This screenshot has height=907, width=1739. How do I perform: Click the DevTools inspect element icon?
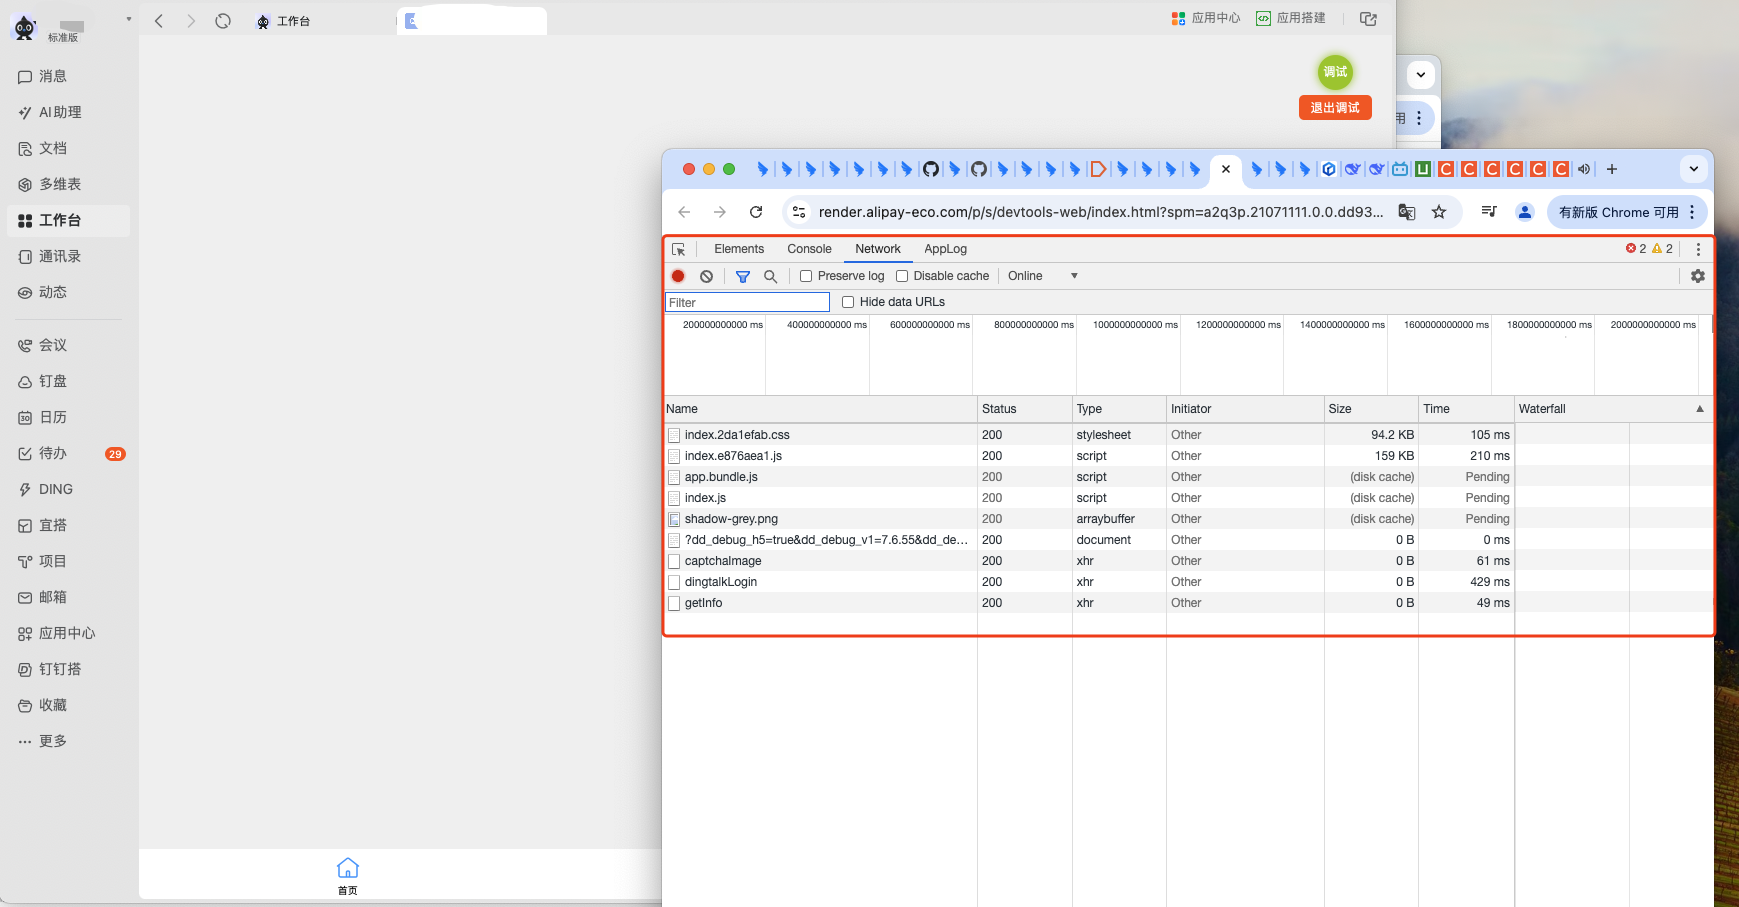tap(679, 249)
